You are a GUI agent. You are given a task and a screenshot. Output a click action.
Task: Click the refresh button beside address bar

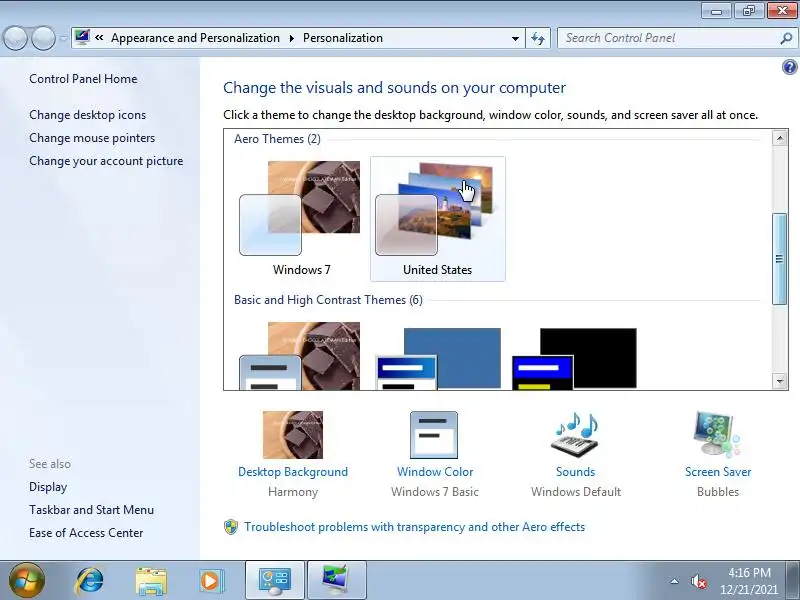click(538, 38)
